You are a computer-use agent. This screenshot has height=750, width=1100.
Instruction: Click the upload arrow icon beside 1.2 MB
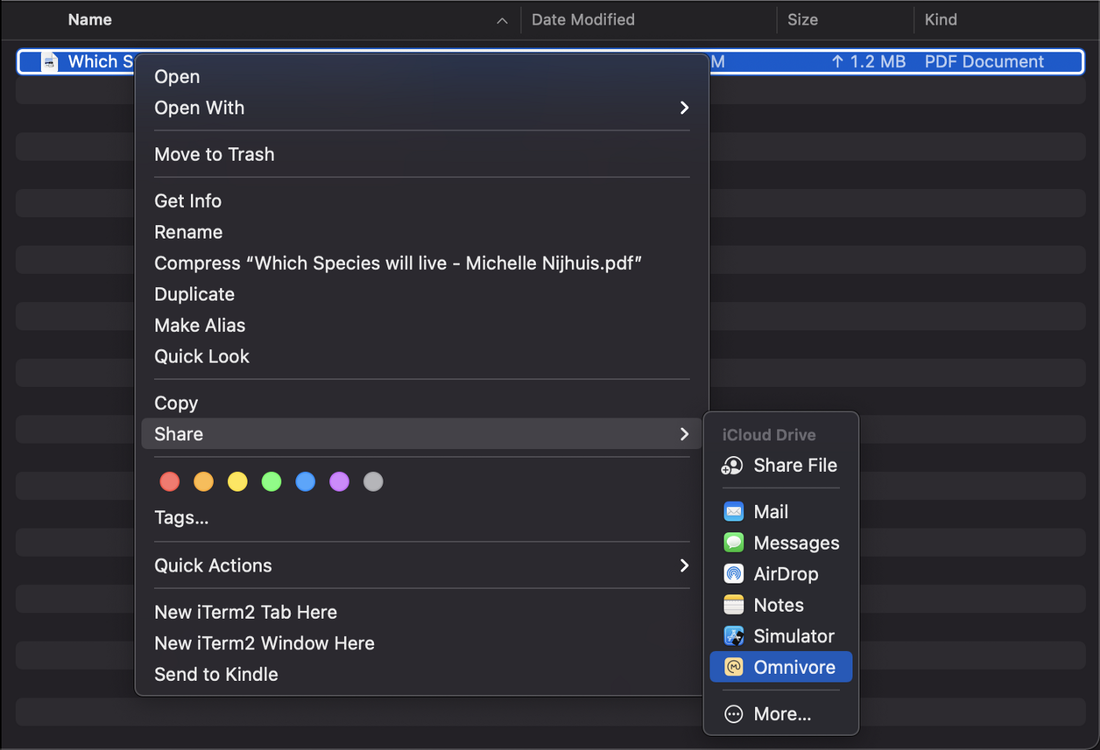(x=837, y=62)
